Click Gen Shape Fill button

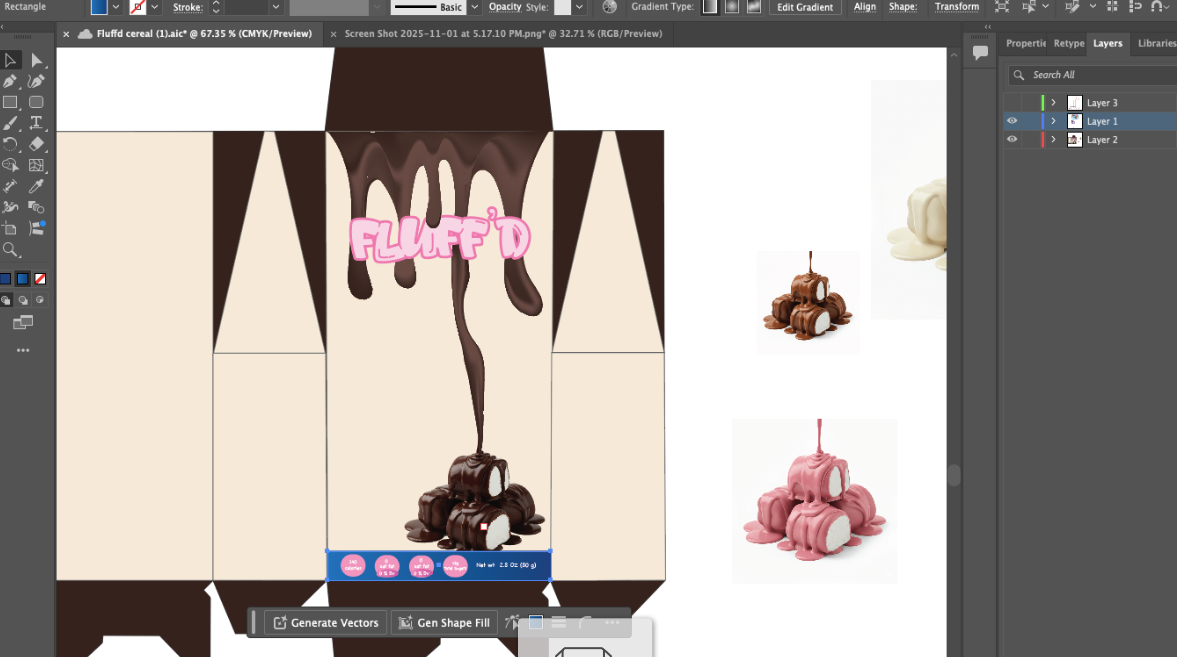click(444, 623)
